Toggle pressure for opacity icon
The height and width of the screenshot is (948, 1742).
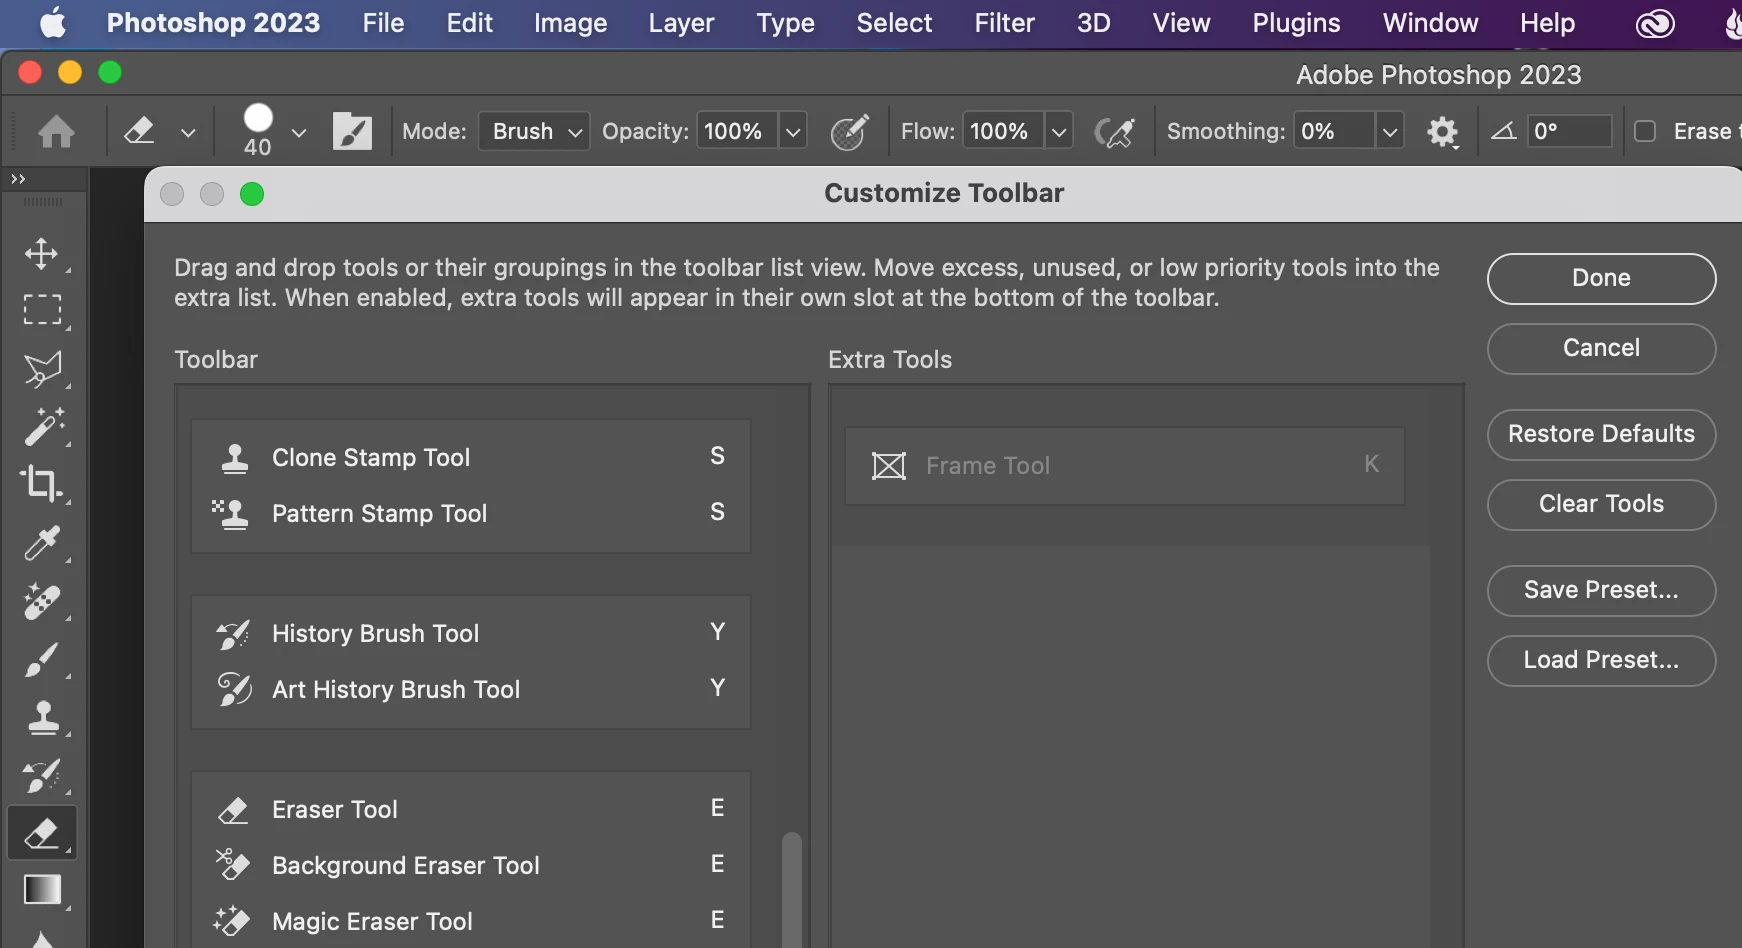pyautogui.click(x=849, y=131)
